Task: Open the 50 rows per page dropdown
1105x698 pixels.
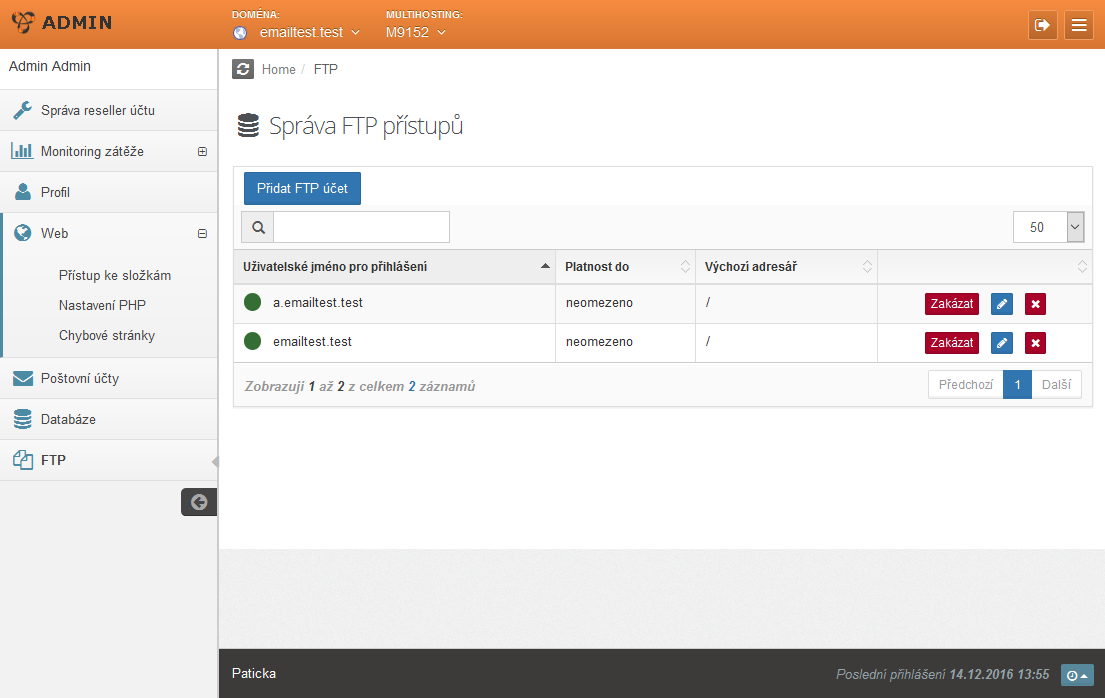Action: (x=1048, y=227)
